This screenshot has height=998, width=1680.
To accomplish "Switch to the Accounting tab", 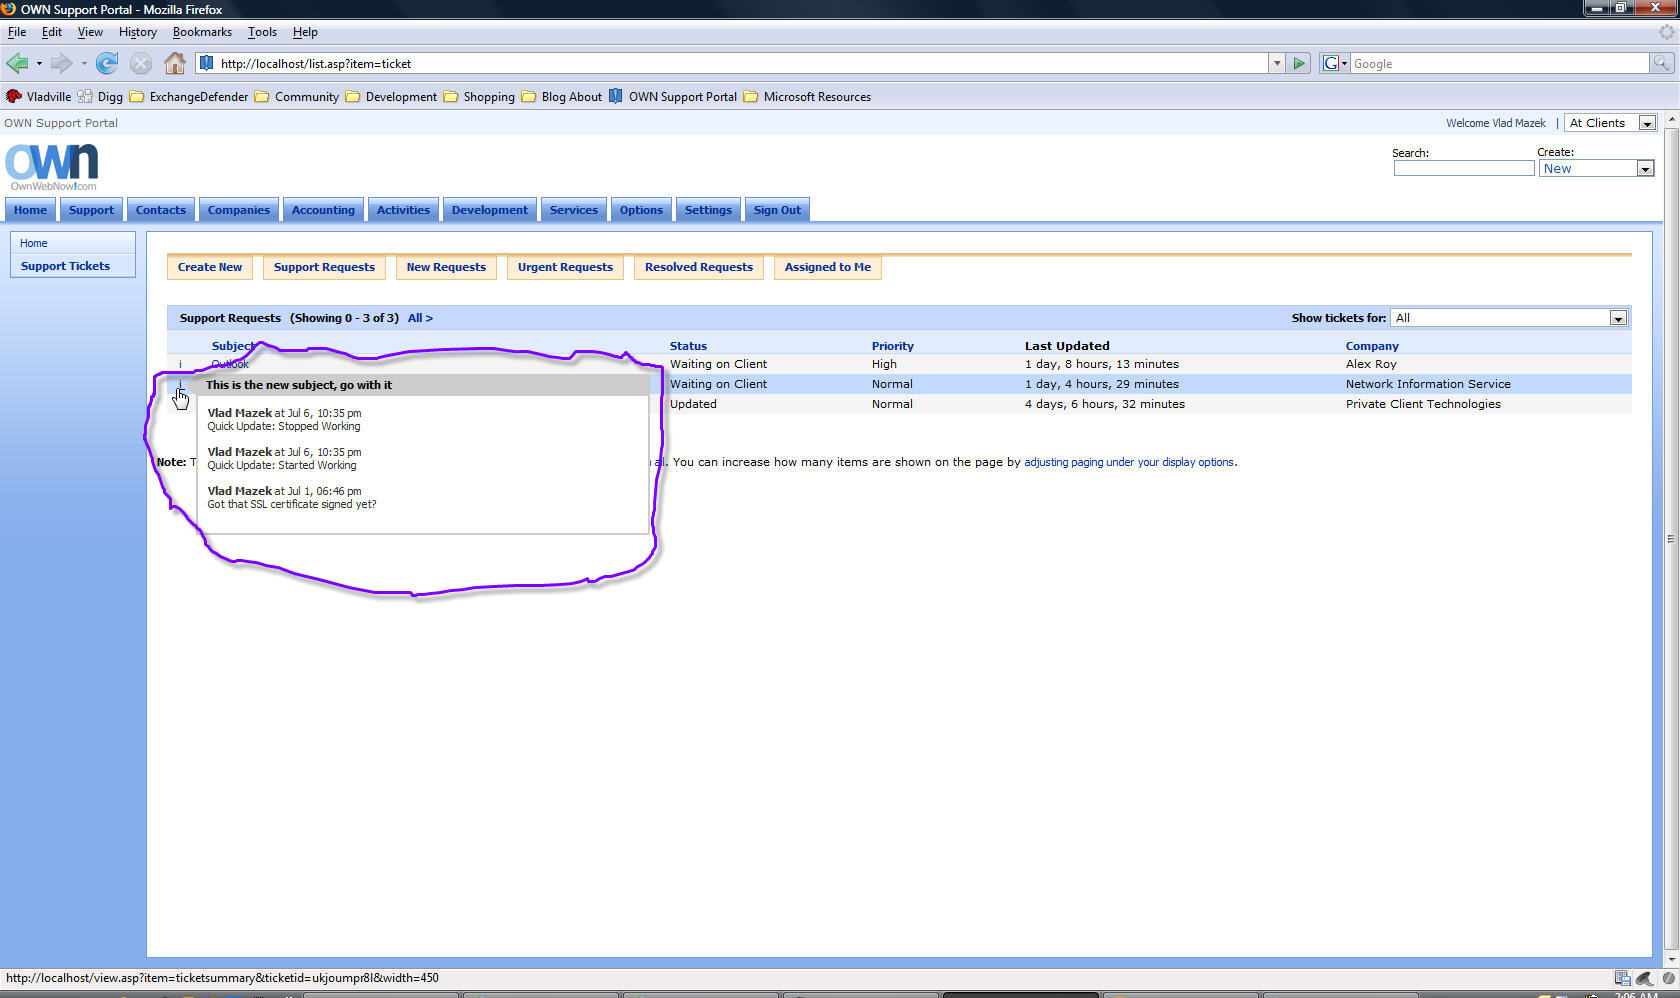I will click(x=323, y=210).
